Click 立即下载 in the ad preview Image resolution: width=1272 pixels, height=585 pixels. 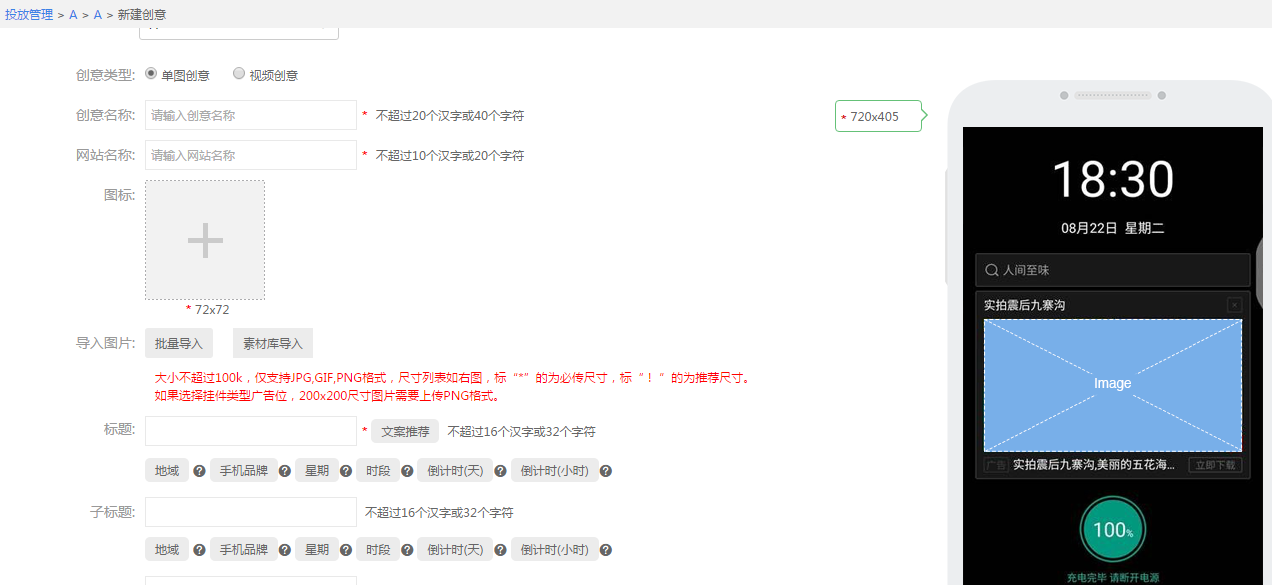(1215, 464)
